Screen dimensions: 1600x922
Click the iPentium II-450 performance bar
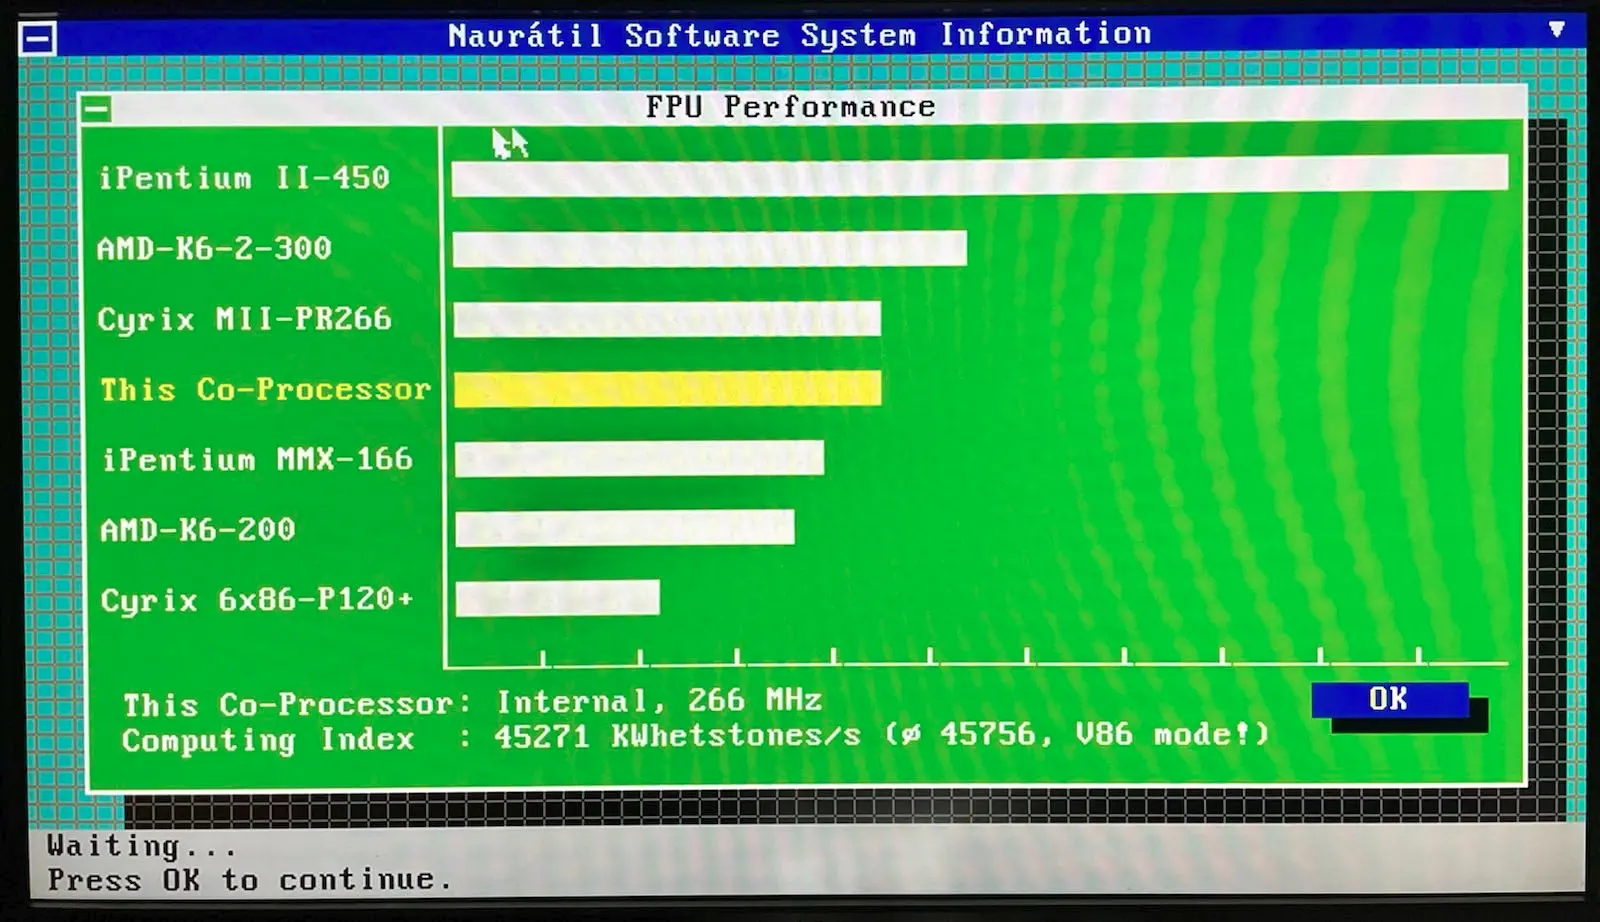pos(980,174)
